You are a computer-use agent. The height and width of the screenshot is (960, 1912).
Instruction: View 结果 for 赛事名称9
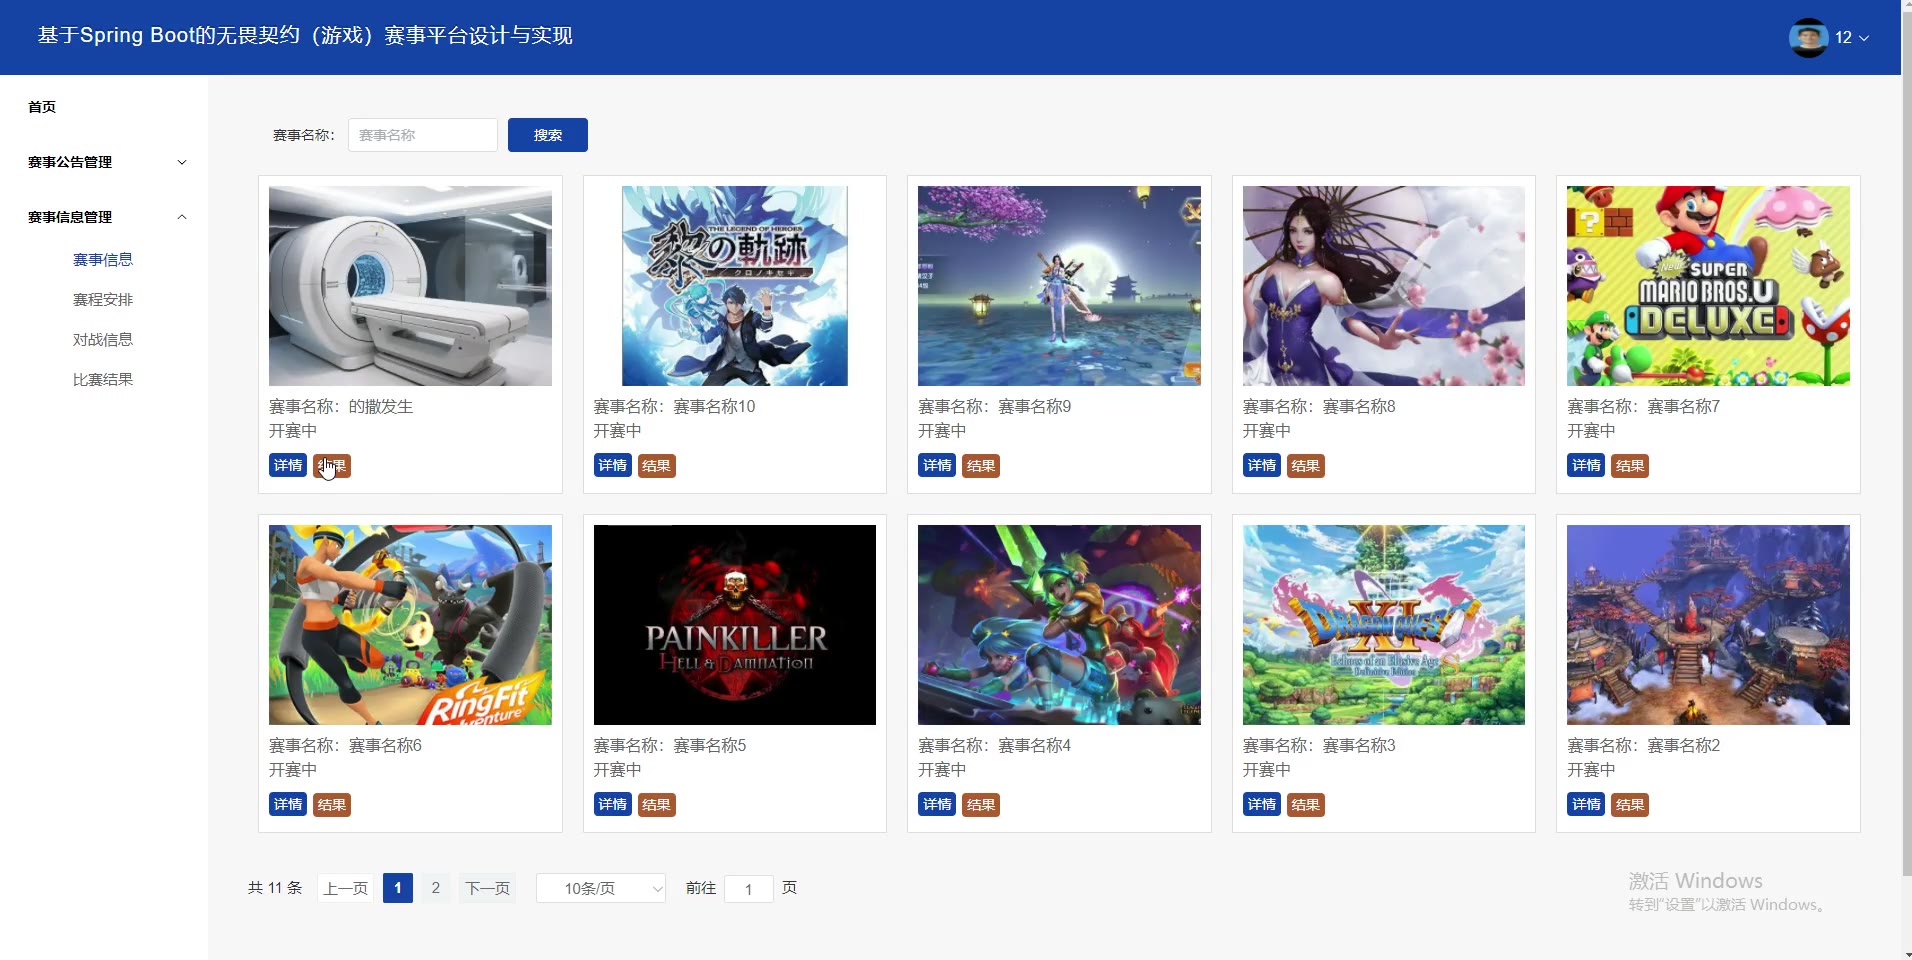tap(981, 466)
